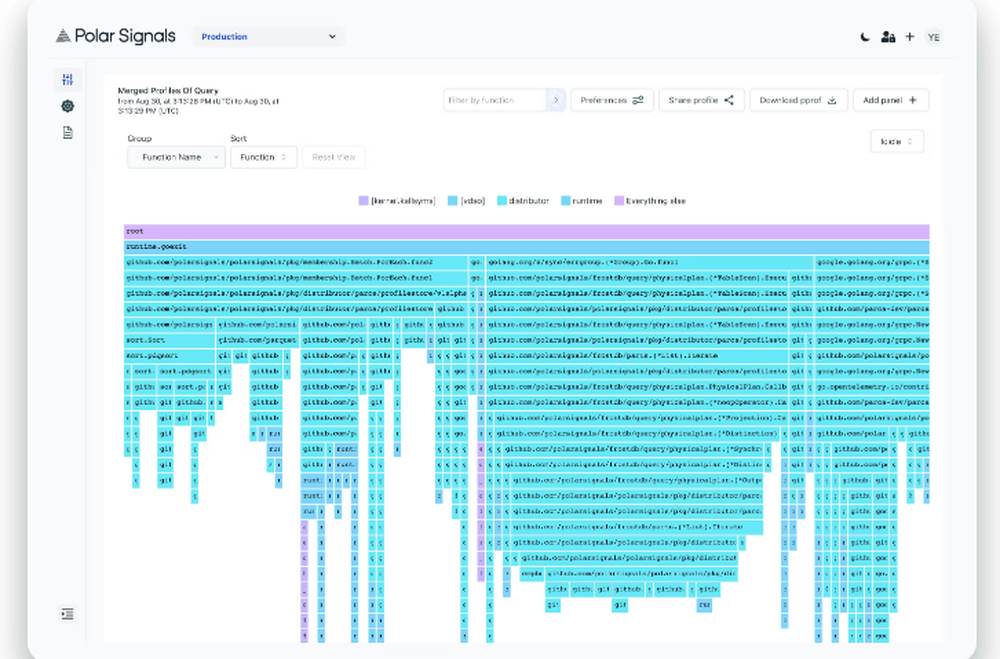1000x659 pixels.
Task: Open the Production project dropdown
Action: click(268, 36)
